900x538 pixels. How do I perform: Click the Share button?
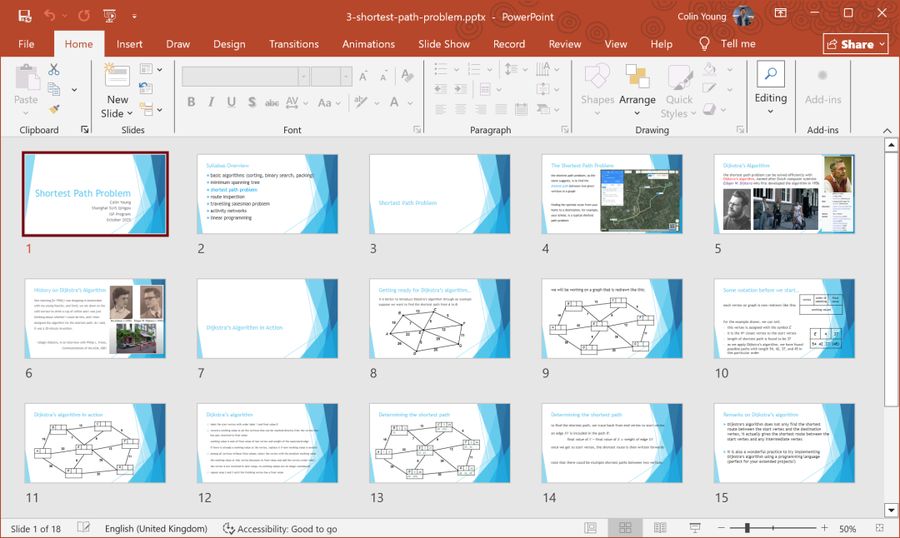[x=855, y=44]
